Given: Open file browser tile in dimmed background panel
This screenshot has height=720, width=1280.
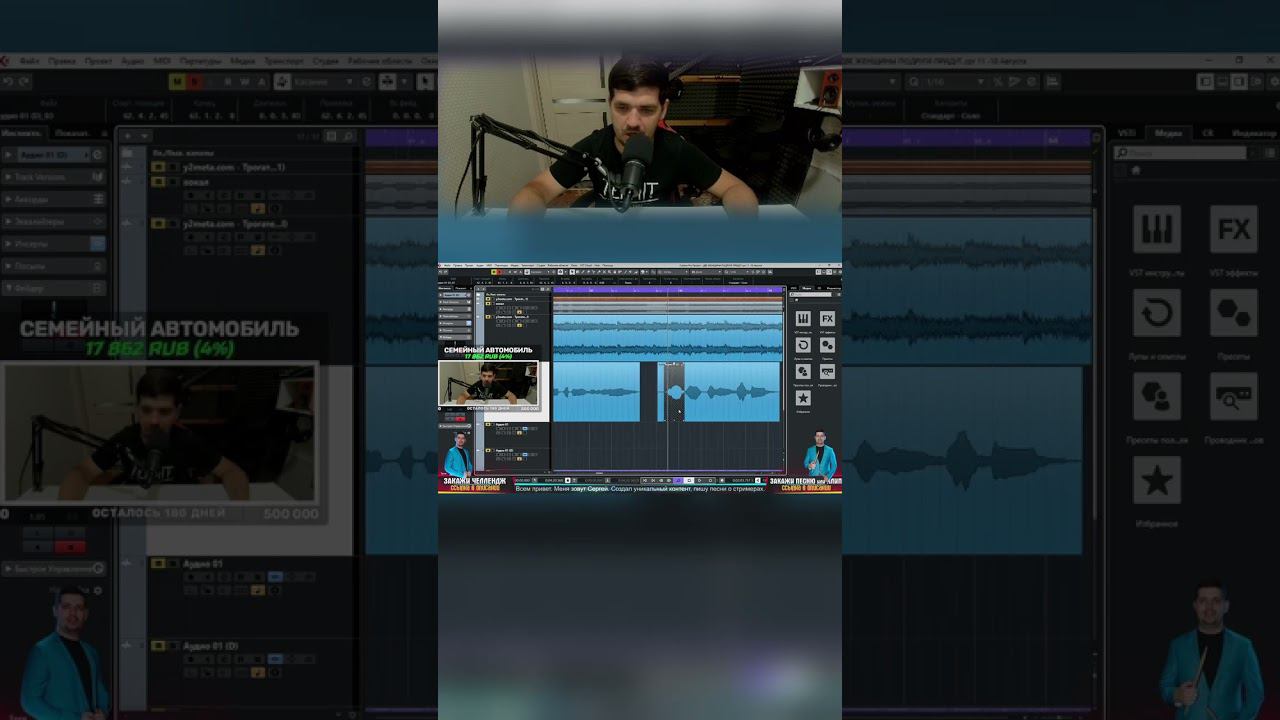Looking at the screenshot, I should point(1234,398).
